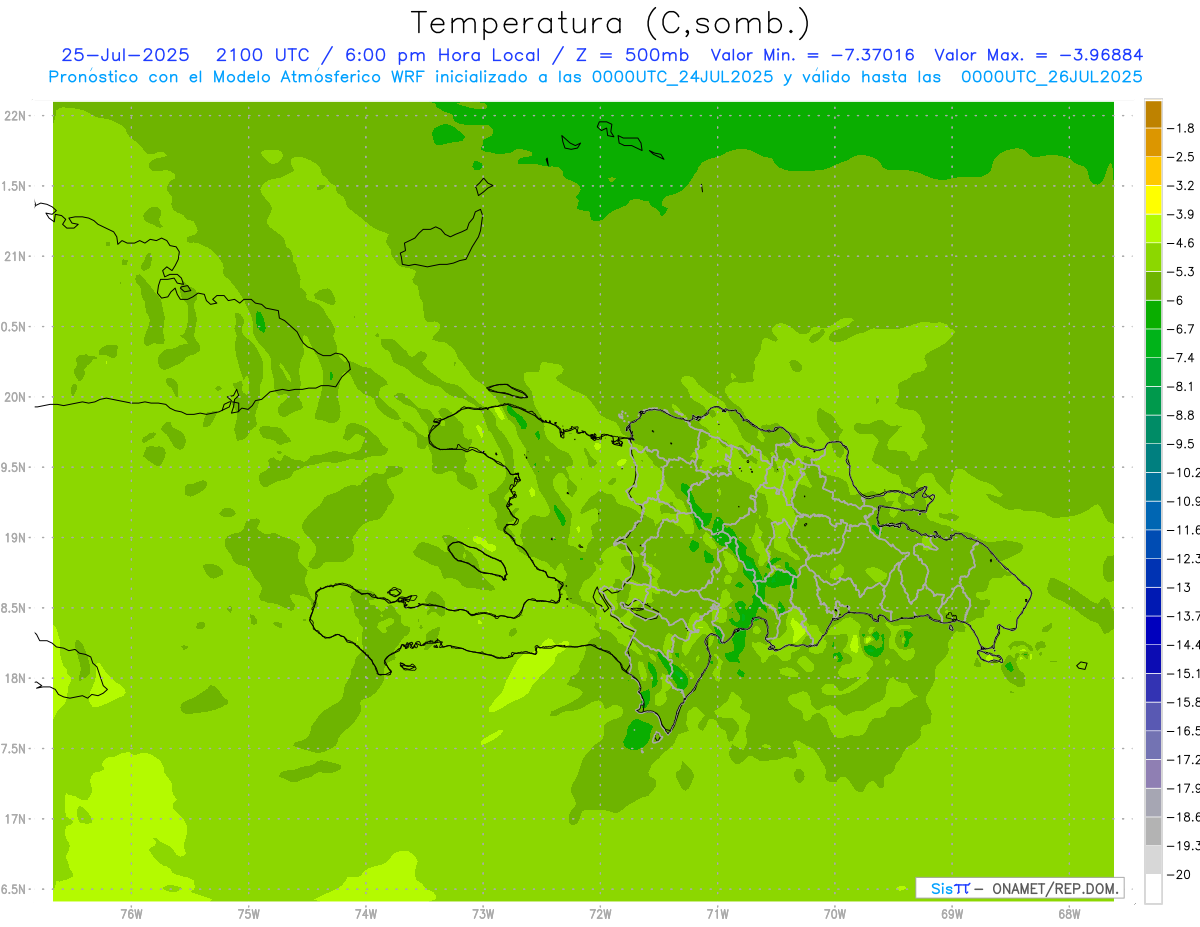Click the '76W' longitude label
This screenshot has width=1200, height=927.
point(131,914)
